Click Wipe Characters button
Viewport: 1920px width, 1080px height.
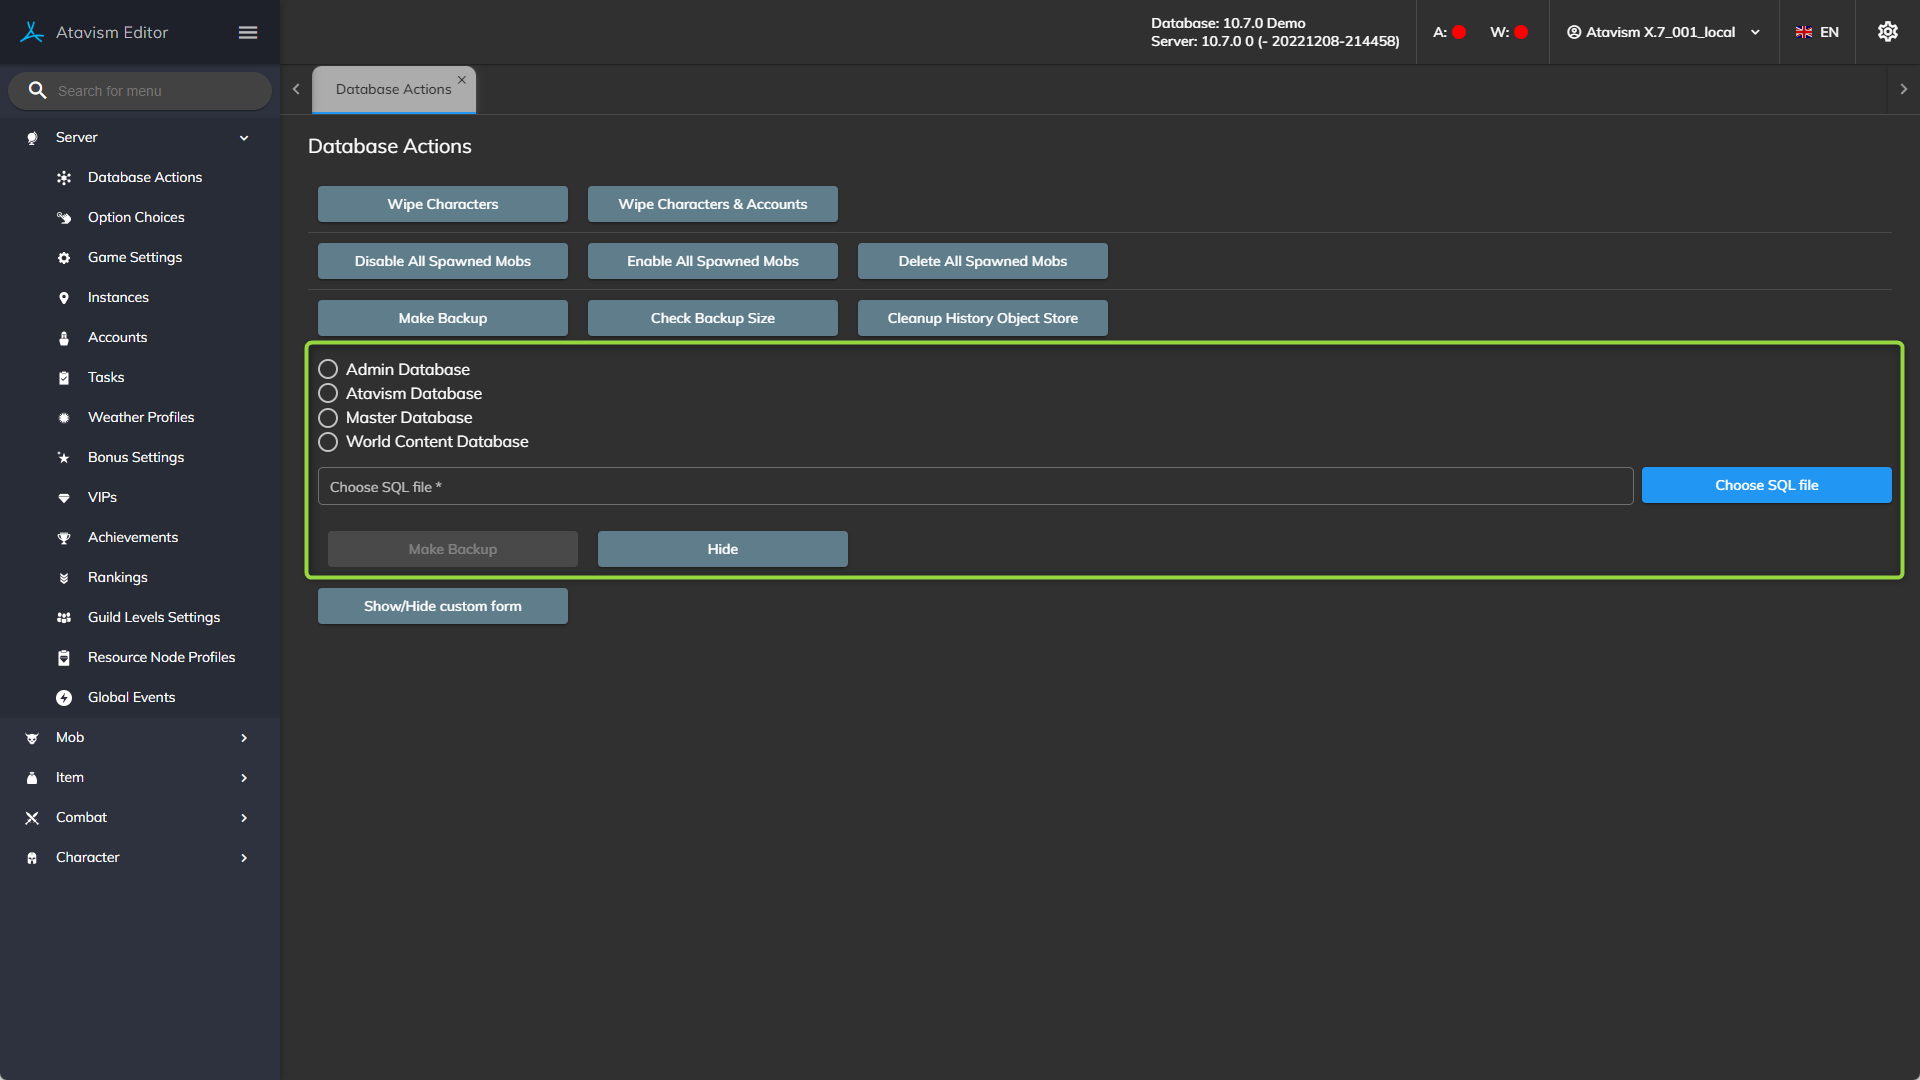tap(442, 204)
